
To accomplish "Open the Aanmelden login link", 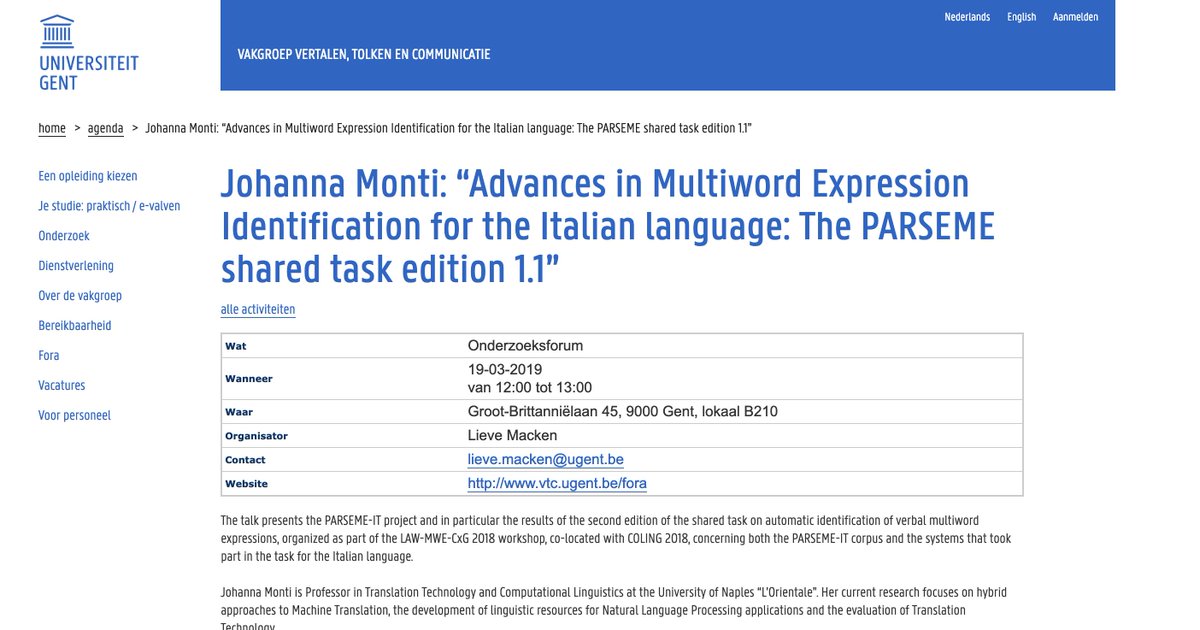I will coord(1076,16).
